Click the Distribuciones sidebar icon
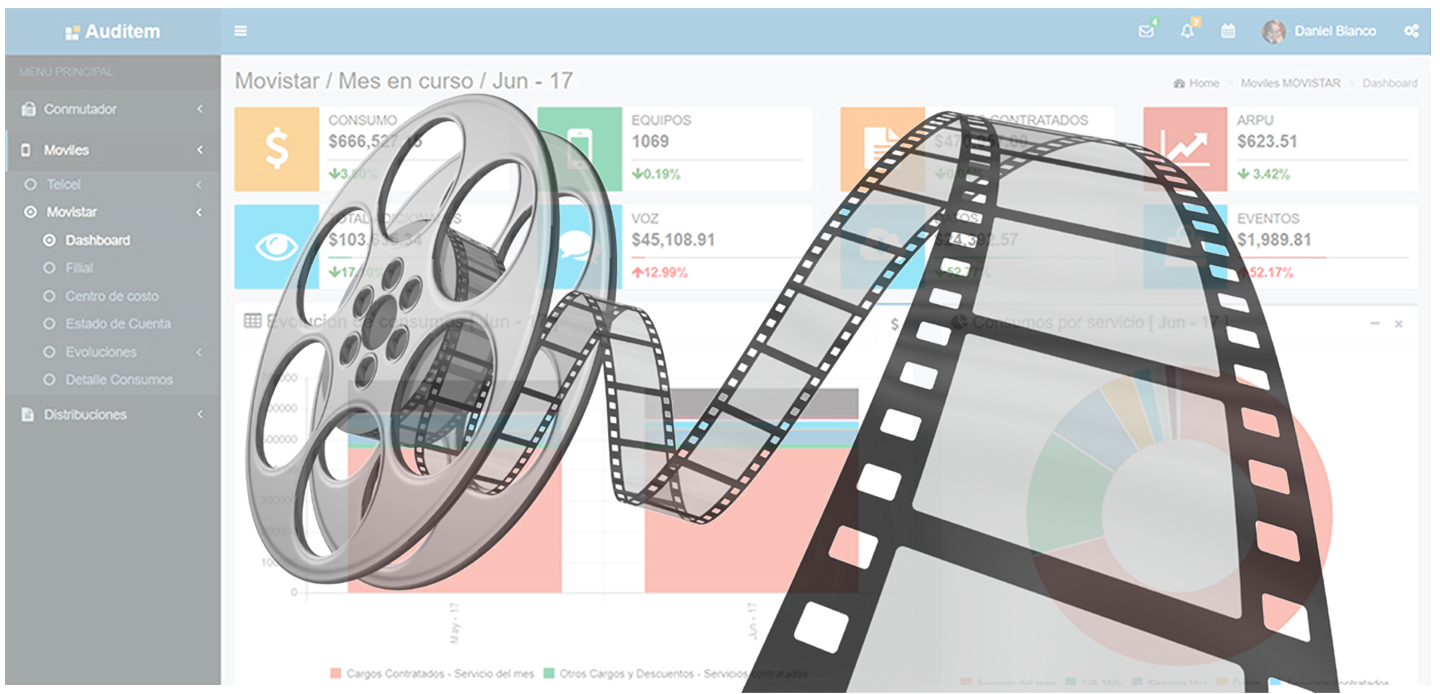The image size is (1440, 694). tap(28, 414)
